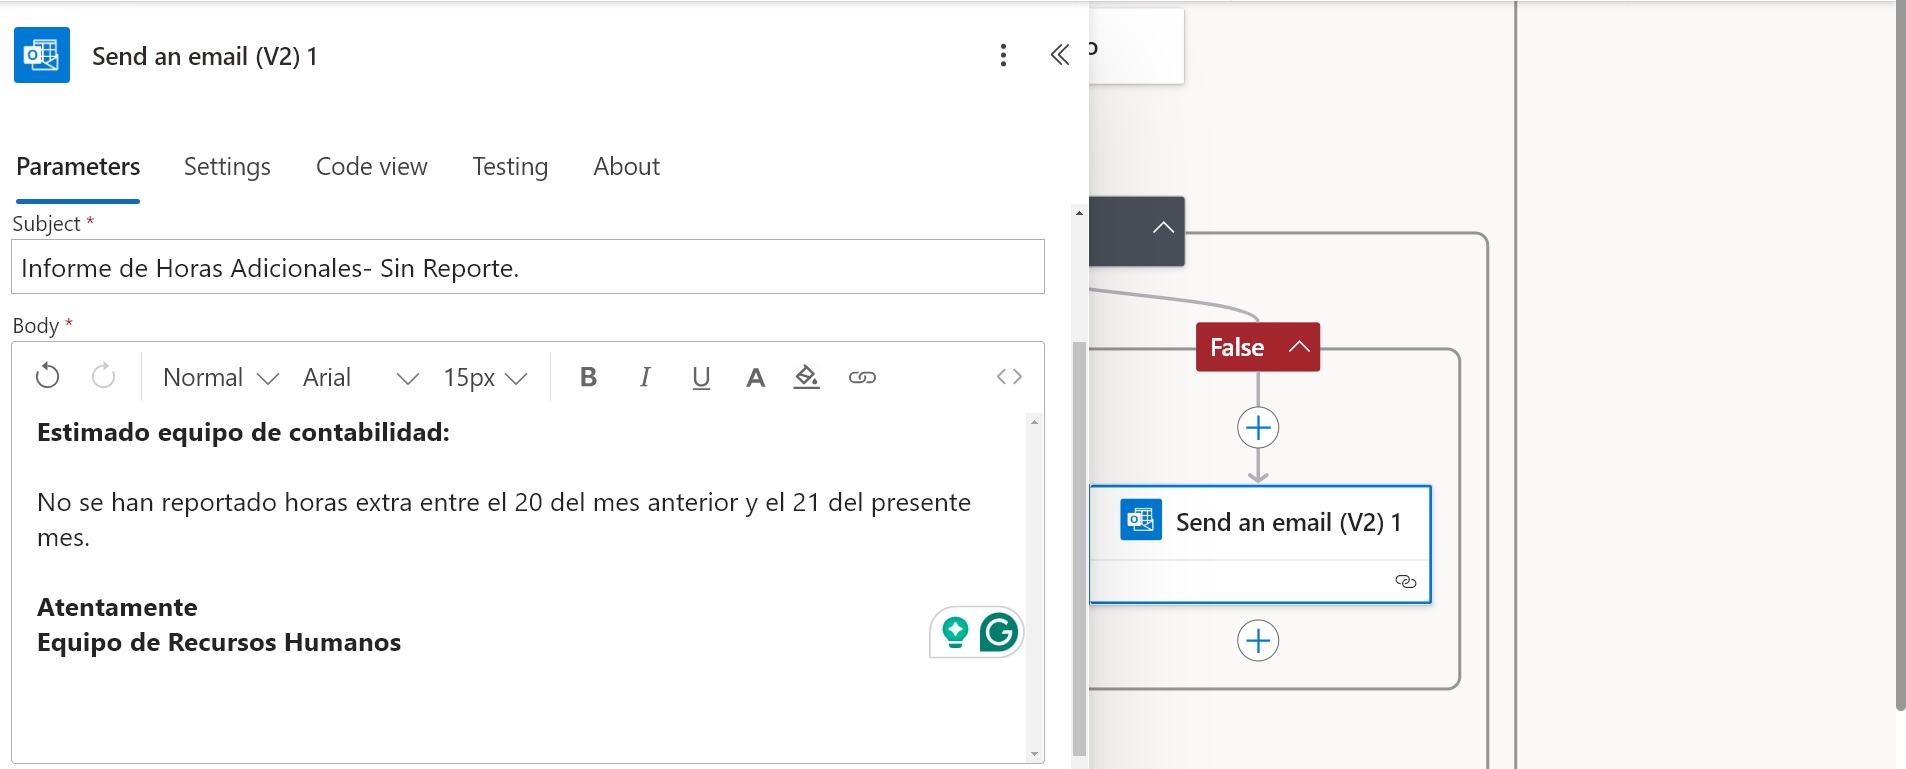Collapse the False condition branch

pos(1299,347)
